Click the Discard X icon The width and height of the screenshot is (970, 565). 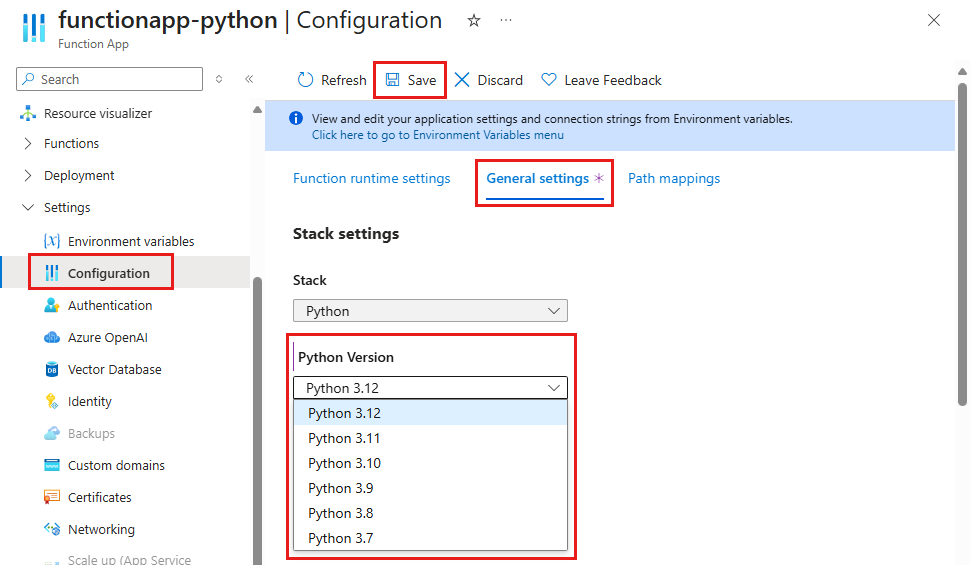pos(462,80)
